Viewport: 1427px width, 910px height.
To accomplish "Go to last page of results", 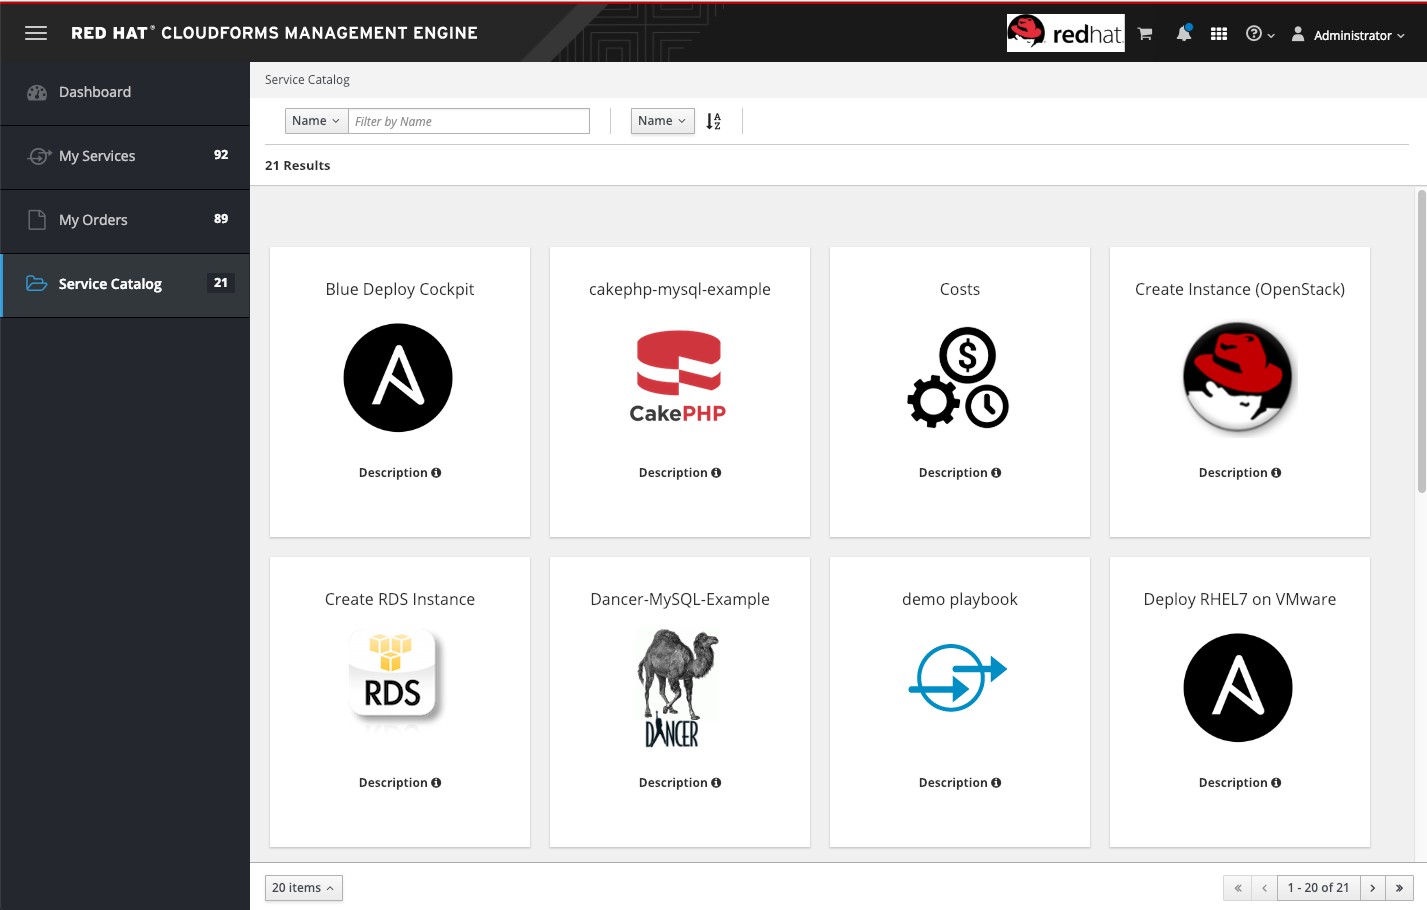I will [x=1400, y=888].
